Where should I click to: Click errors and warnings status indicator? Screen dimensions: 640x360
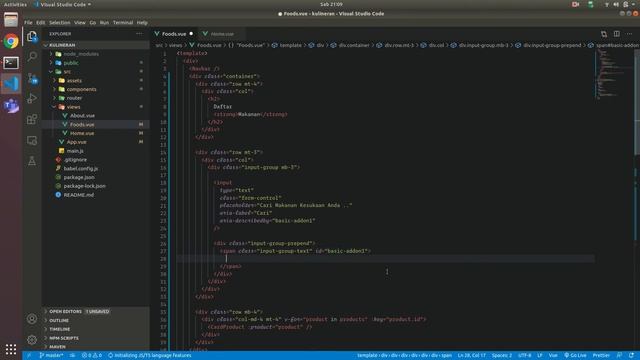click(91, 356)
